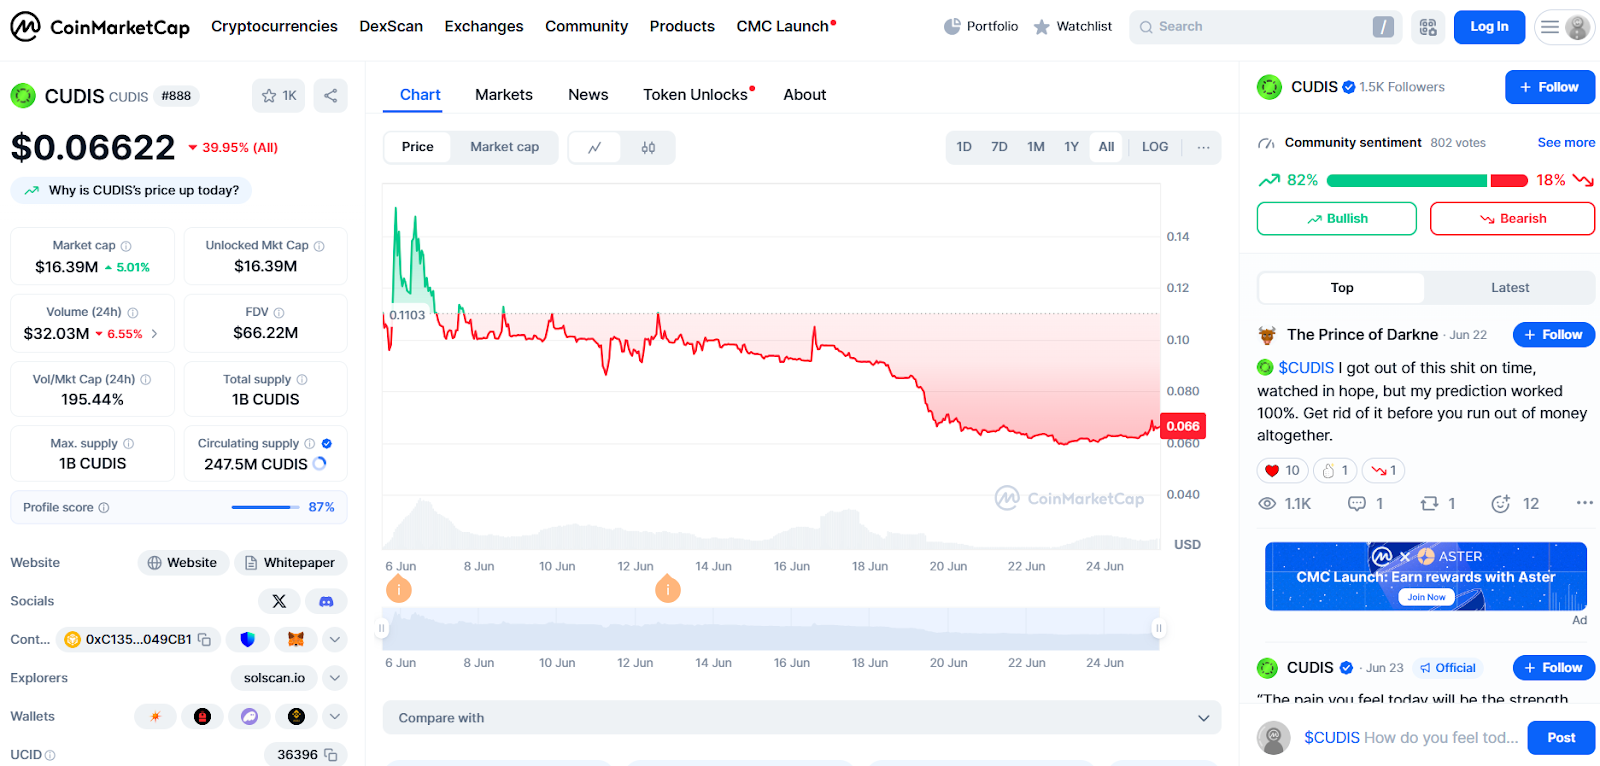Open the chart more options ellipsis
Viewport: 1600px width, 766px height.
tap(1203, 147)
